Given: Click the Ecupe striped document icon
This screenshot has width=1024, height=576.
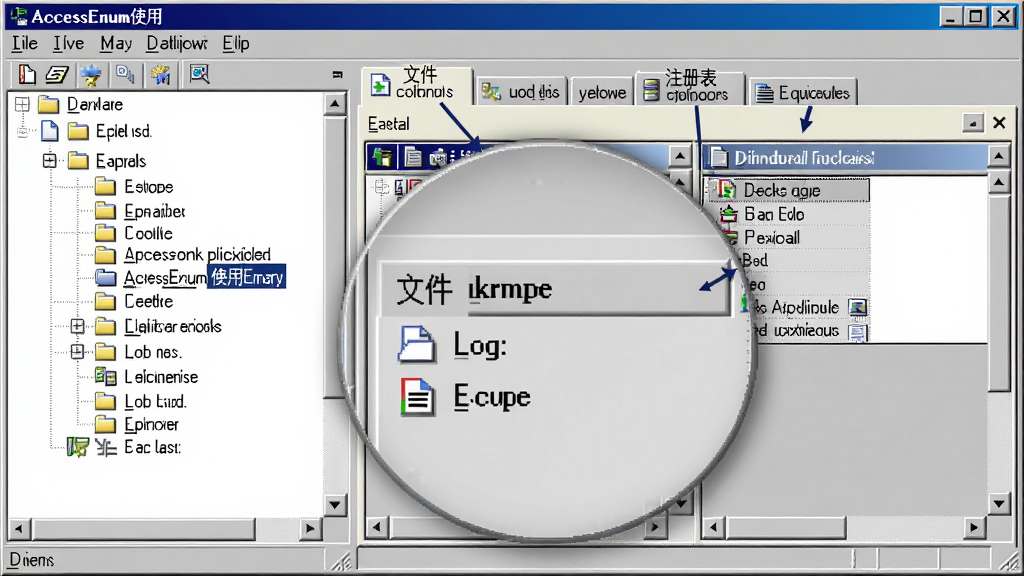Looking at the screenshot, I should coord(417,396).
